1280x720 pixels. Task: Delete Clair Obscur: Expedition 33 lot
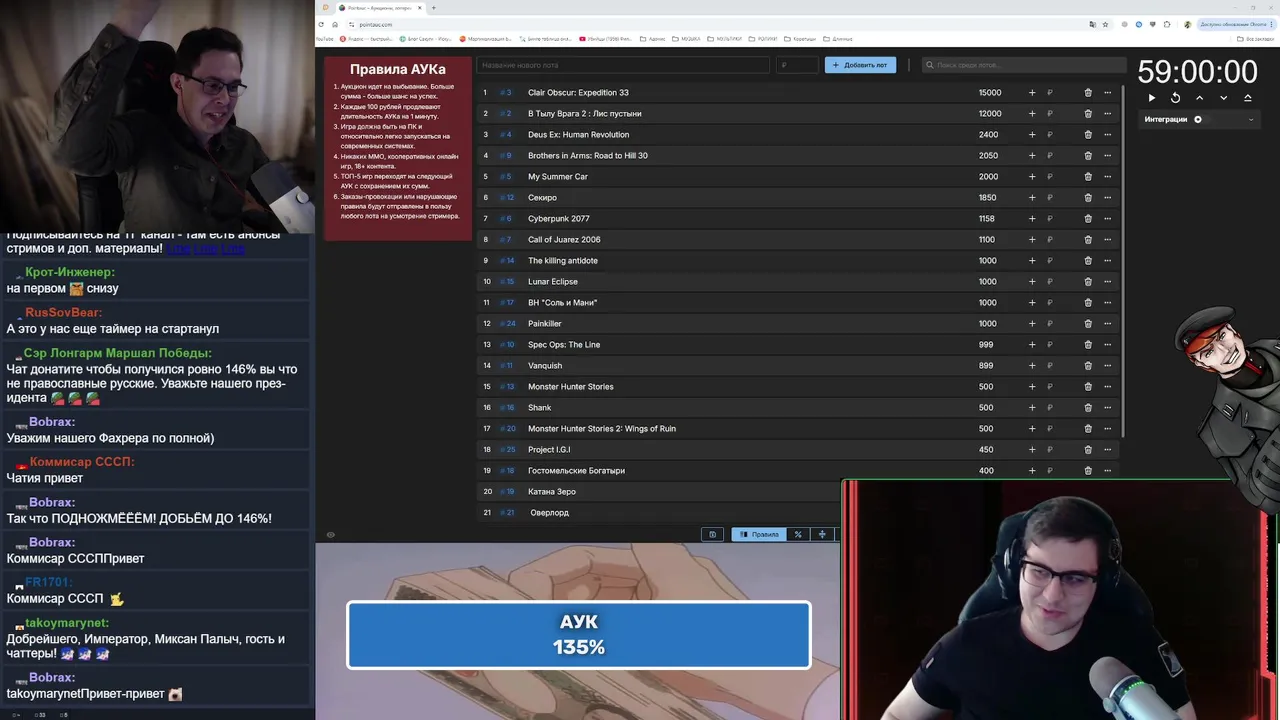point(1088,93)
